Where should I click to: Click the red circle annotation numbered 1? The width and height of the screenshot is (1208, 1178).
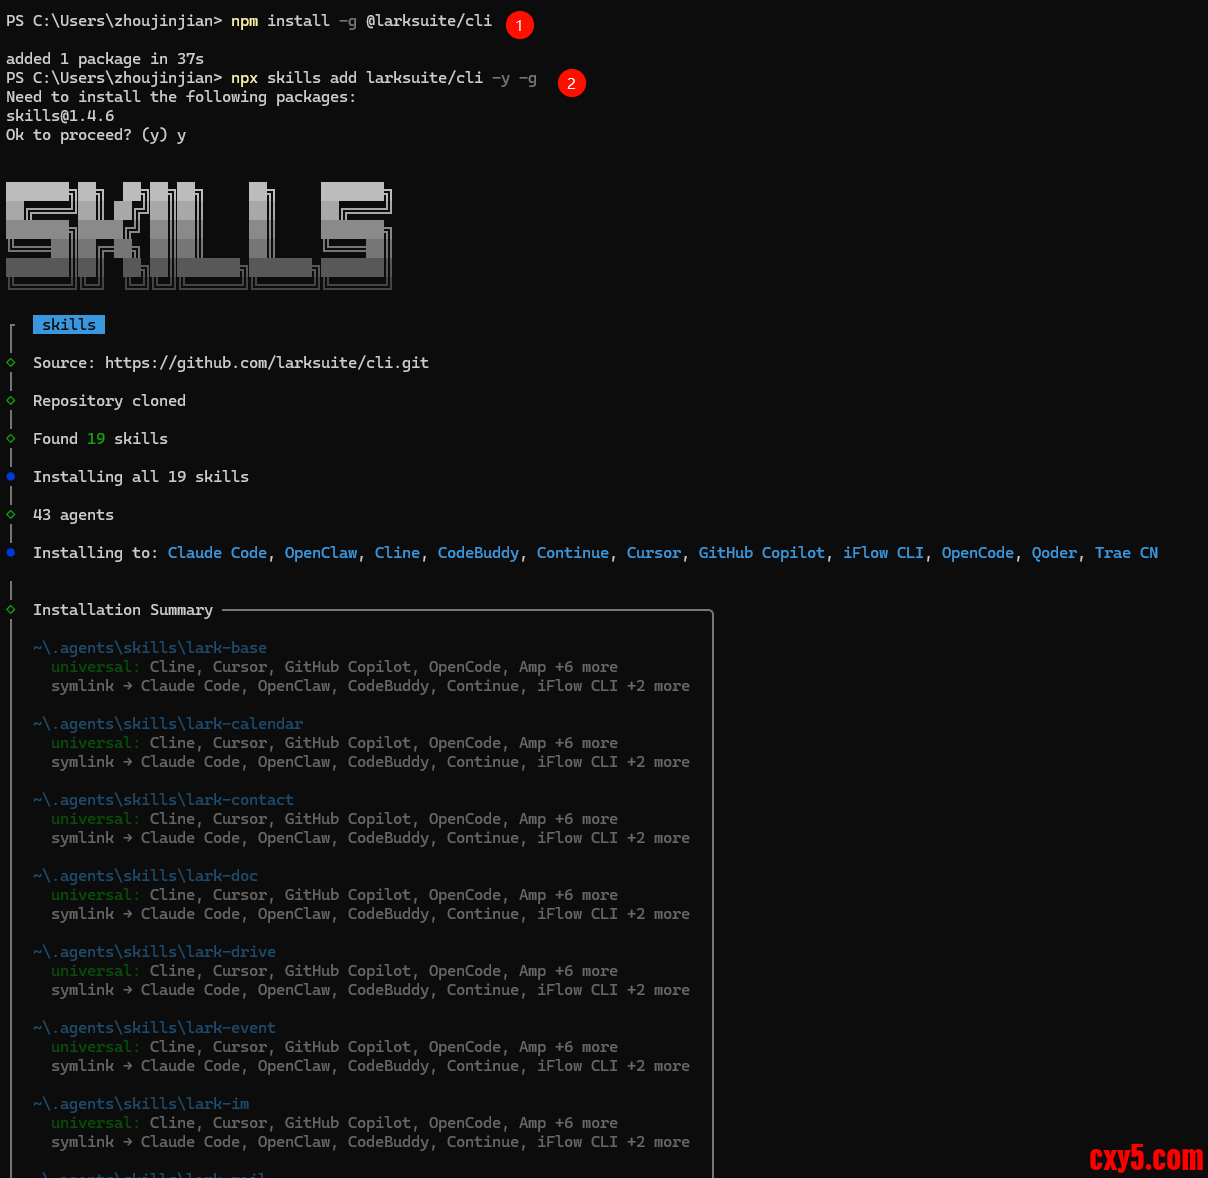click(519, 25)
